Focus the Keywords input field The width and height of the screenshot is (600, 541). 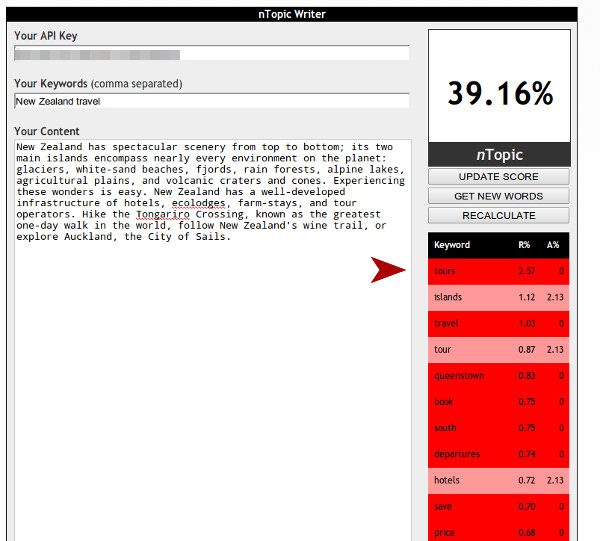pos(211,101)
